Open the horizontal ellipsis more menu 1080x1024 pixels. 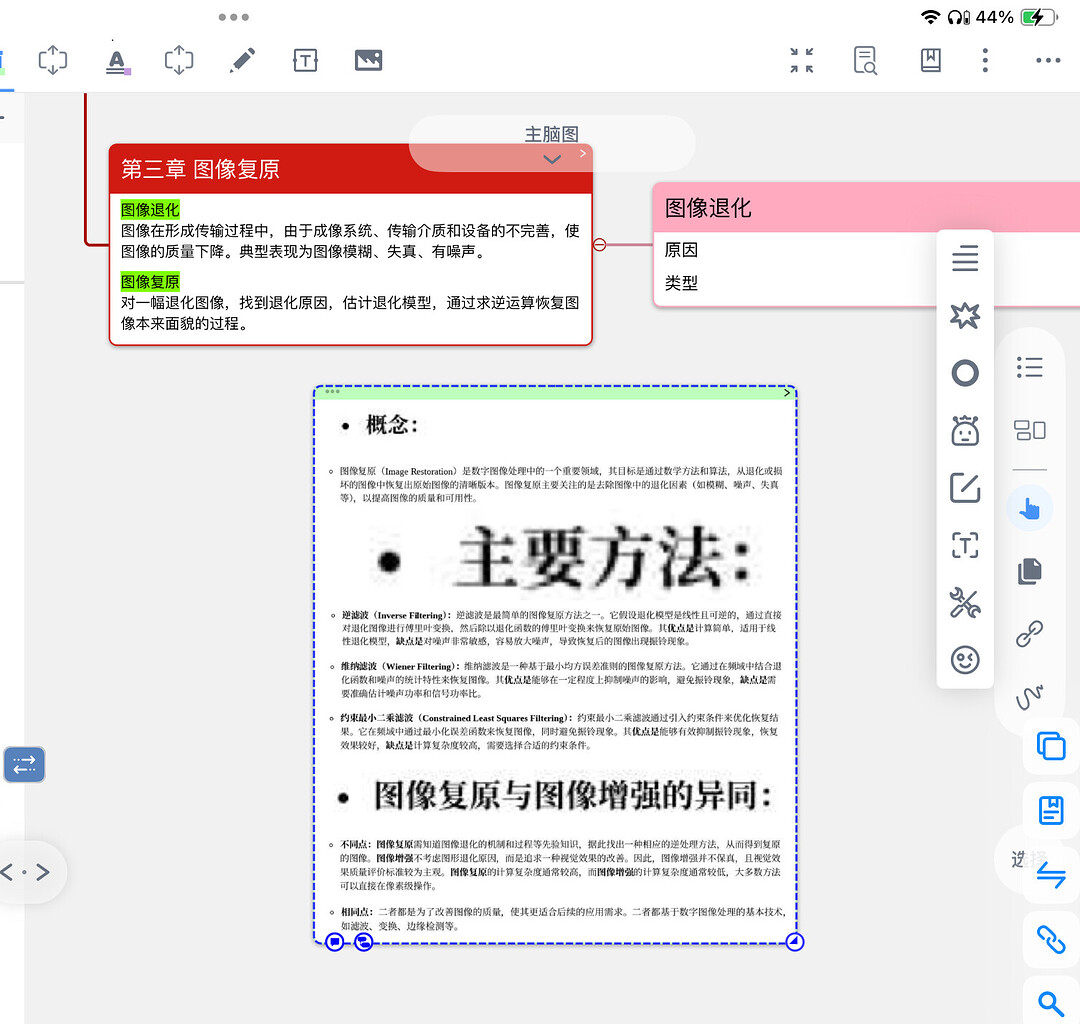[1048, 60]
